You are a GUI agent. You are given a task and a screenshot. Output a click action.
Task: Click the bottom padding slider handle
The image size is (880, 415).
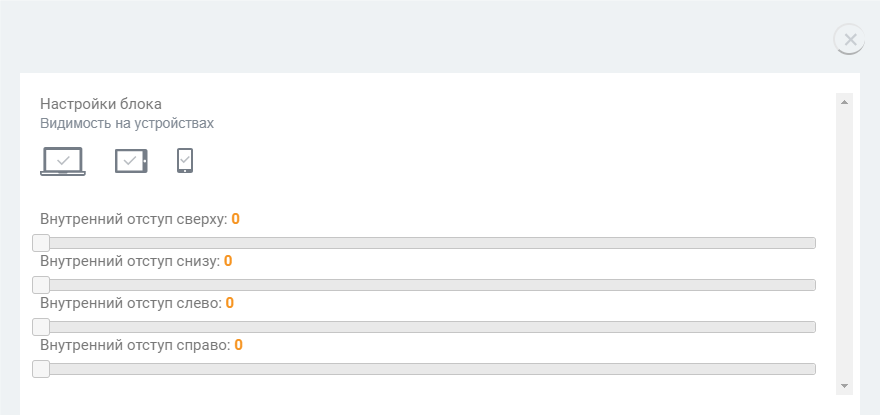(x=41, y=285)
